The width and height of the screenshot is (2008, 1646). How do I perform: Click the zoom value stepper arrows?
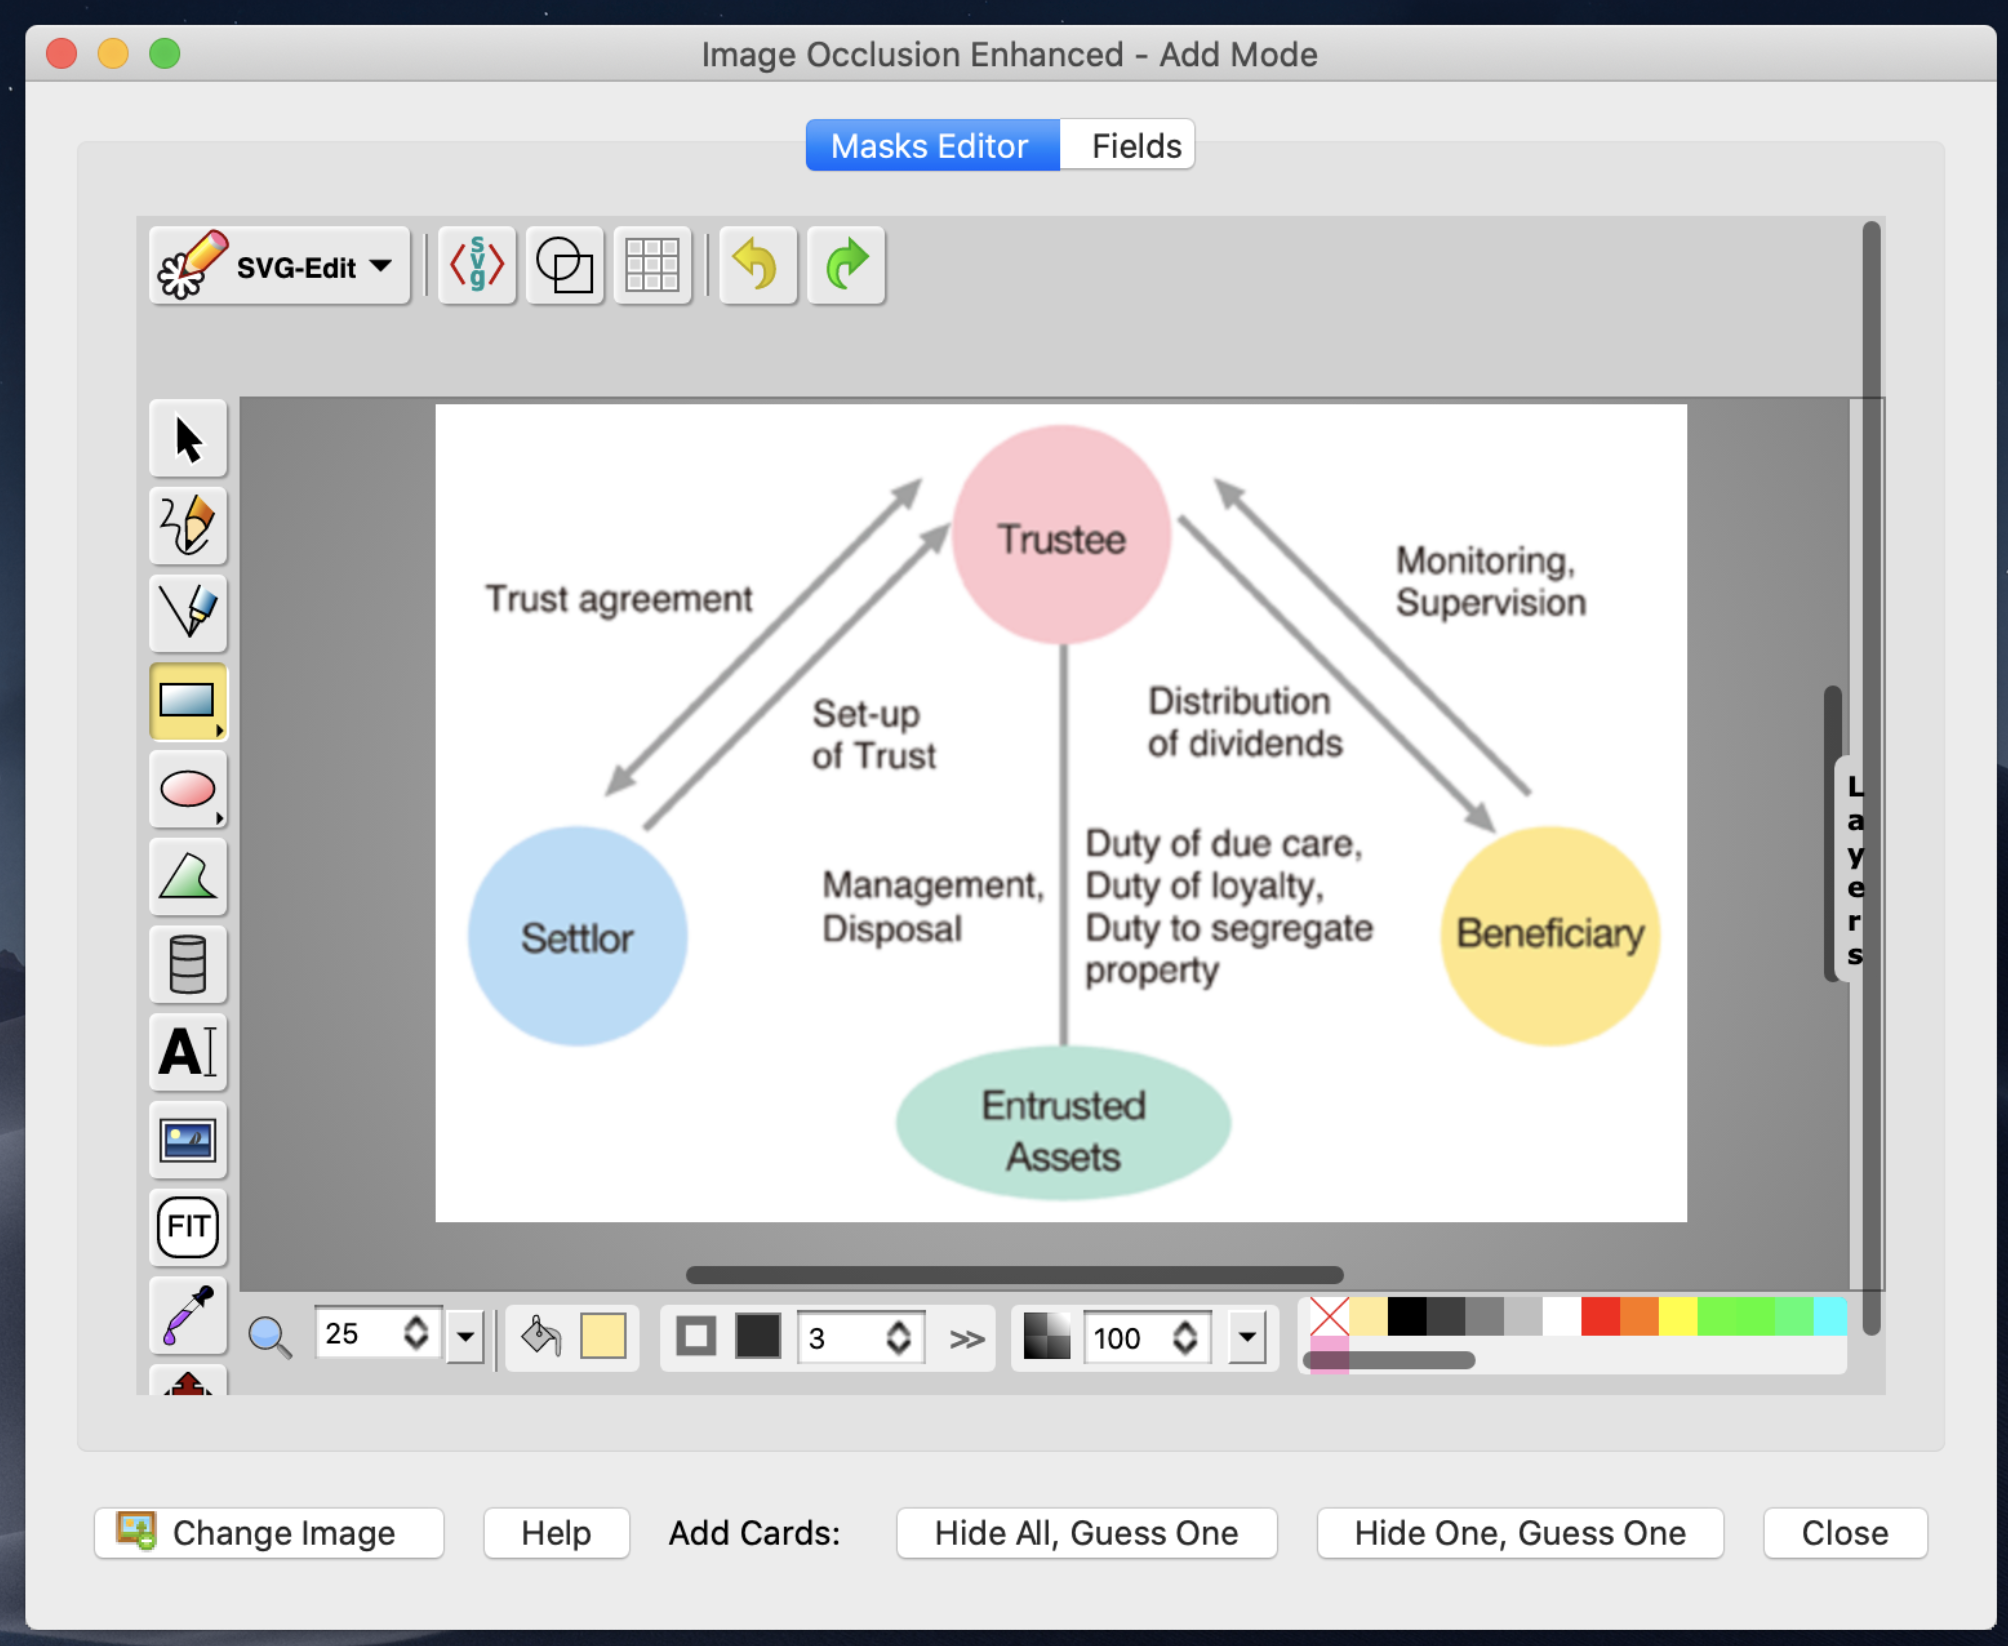pos(417,1333)
